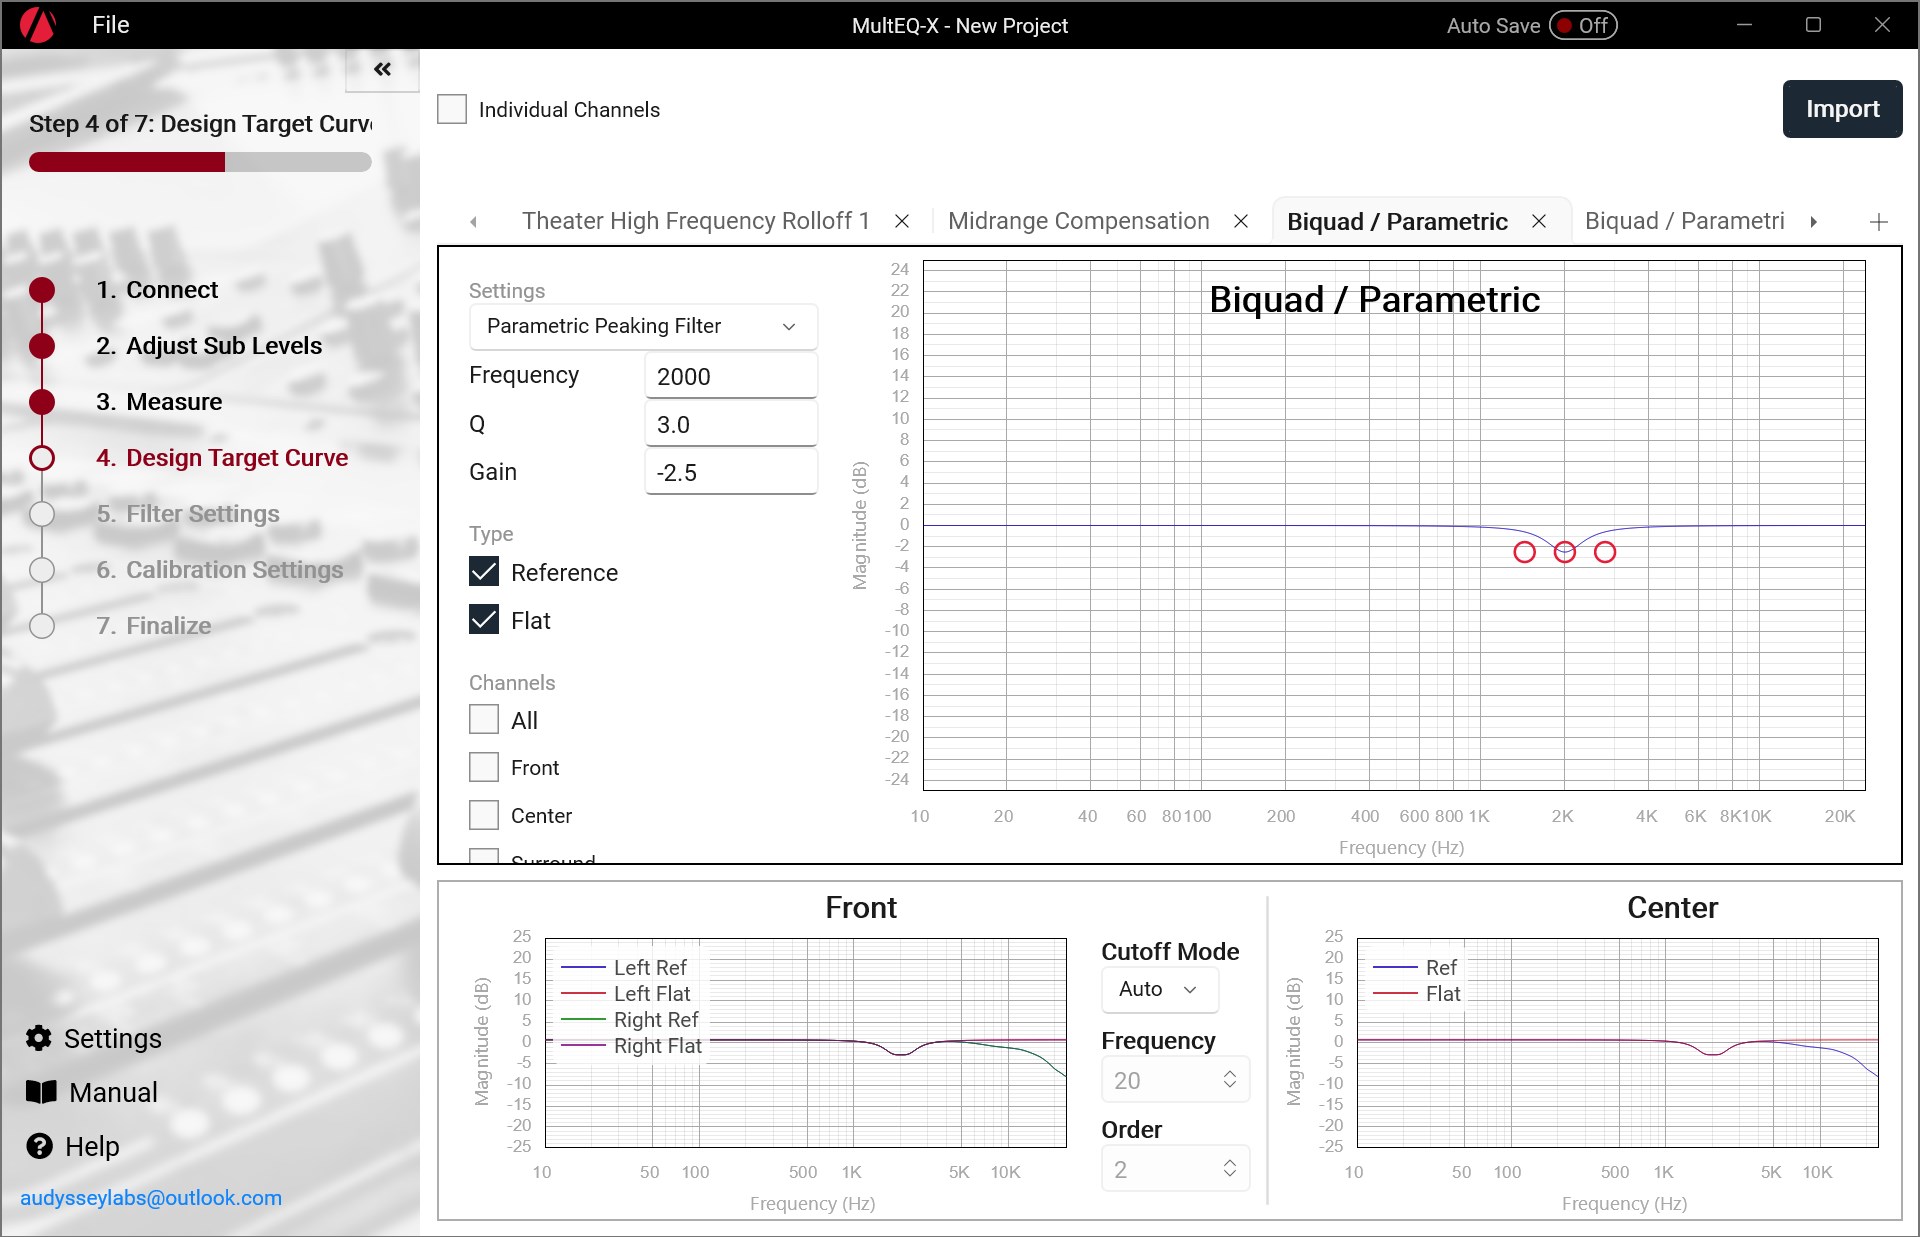Image resolution: width=1920 pixels, height=1237 pixels.
Task: Collapse the sidebar with double-chevron icon
Action: tap(382, 69)
